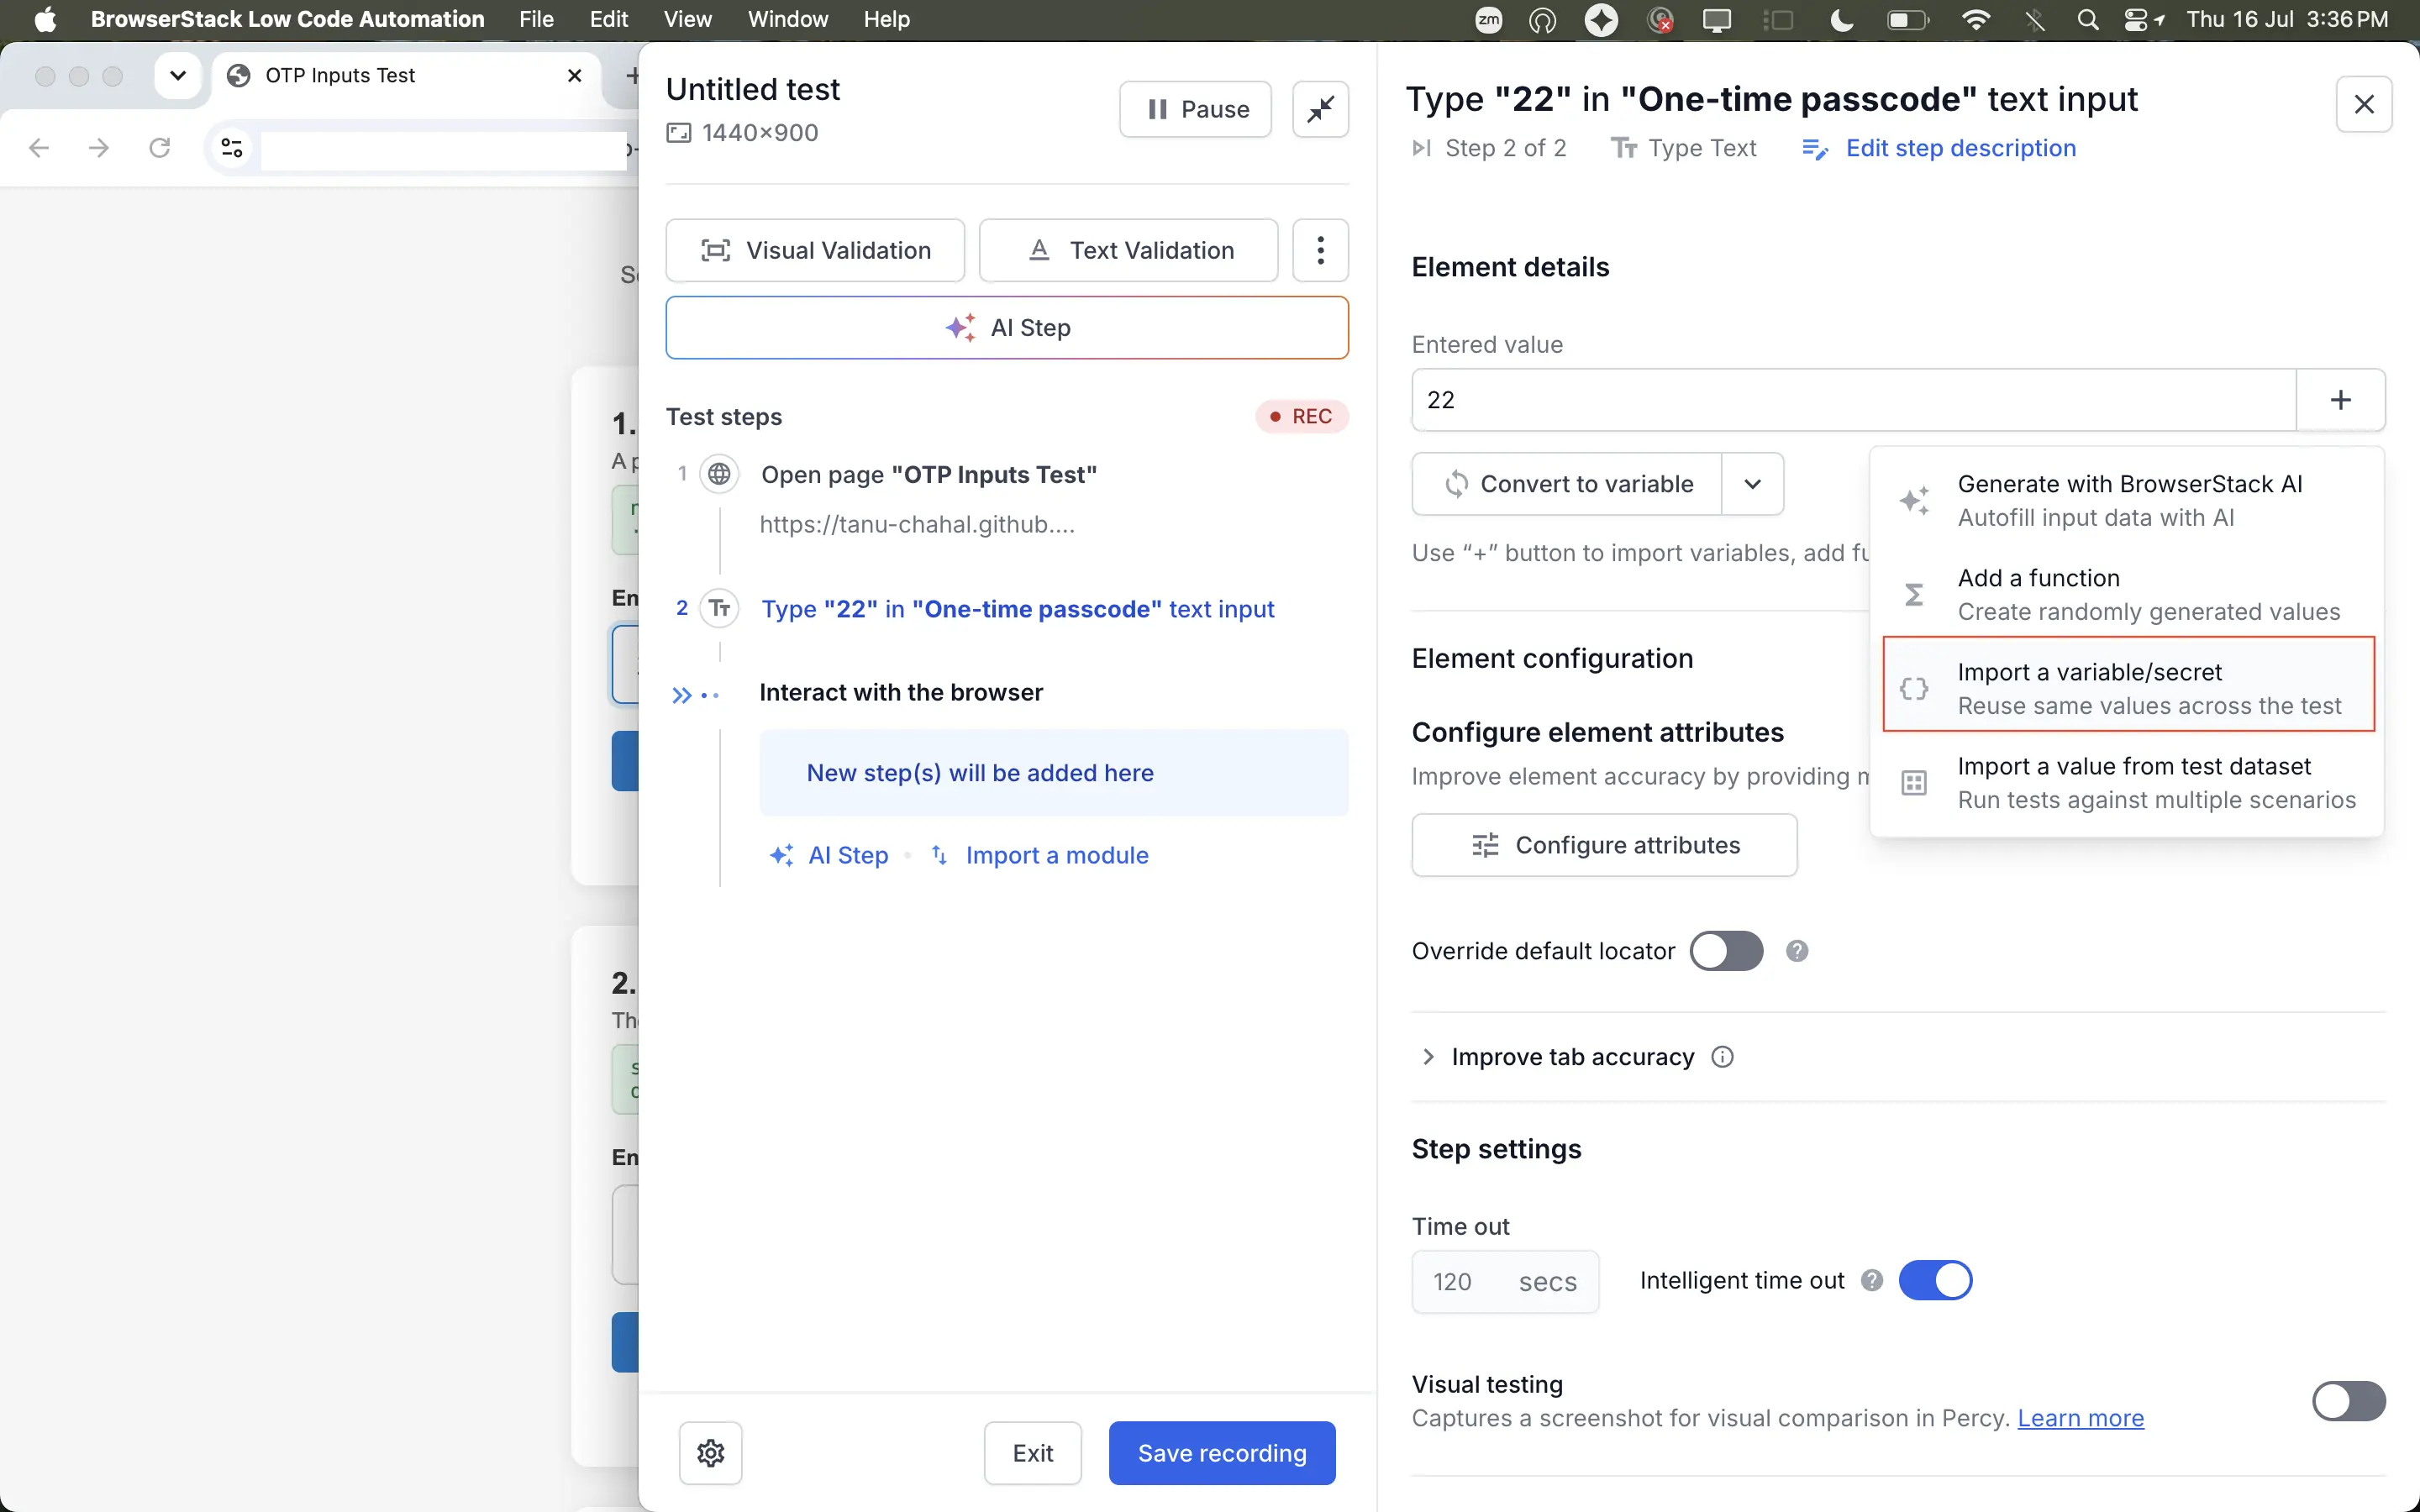Click the small AI Step link below steps
Viewport: 2420px width, 1512px height.
tap(829, 855)
